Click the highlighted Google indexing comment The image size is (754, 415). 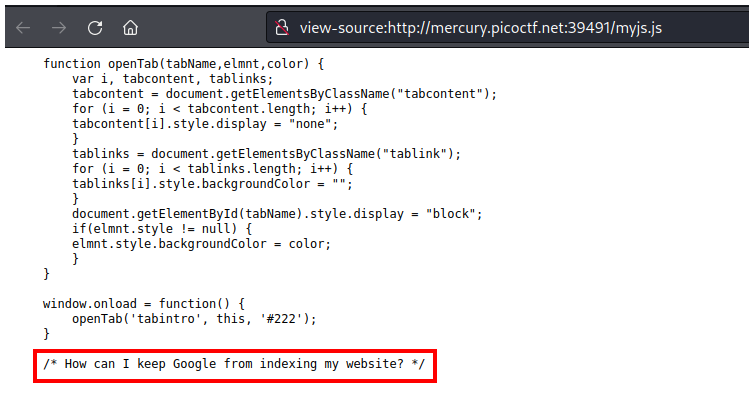pyautogui.click(x=234, y=364)
